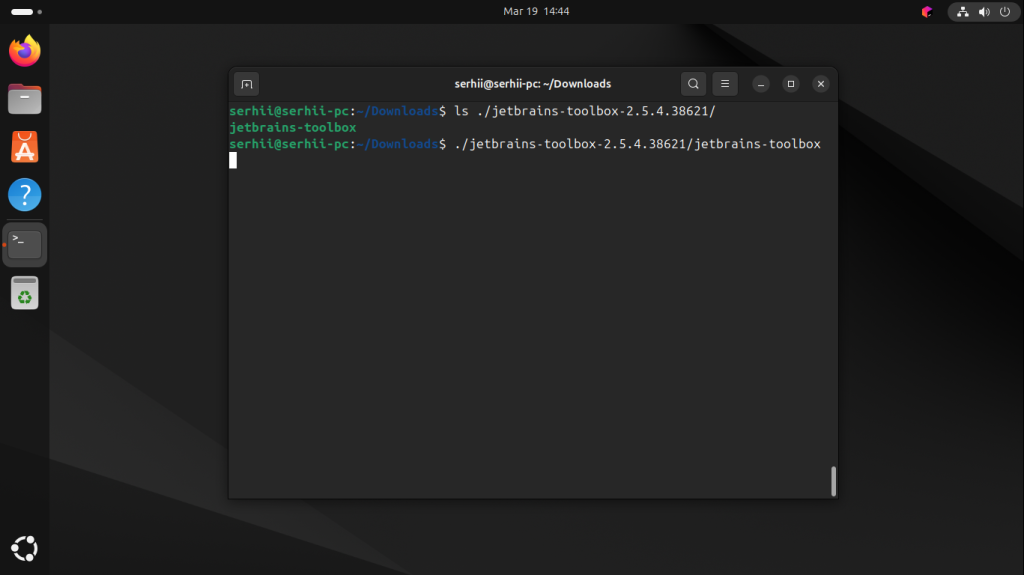Open the power menu icon
The width and height of the screenshot is (1024, 575).
point(1005,12)
